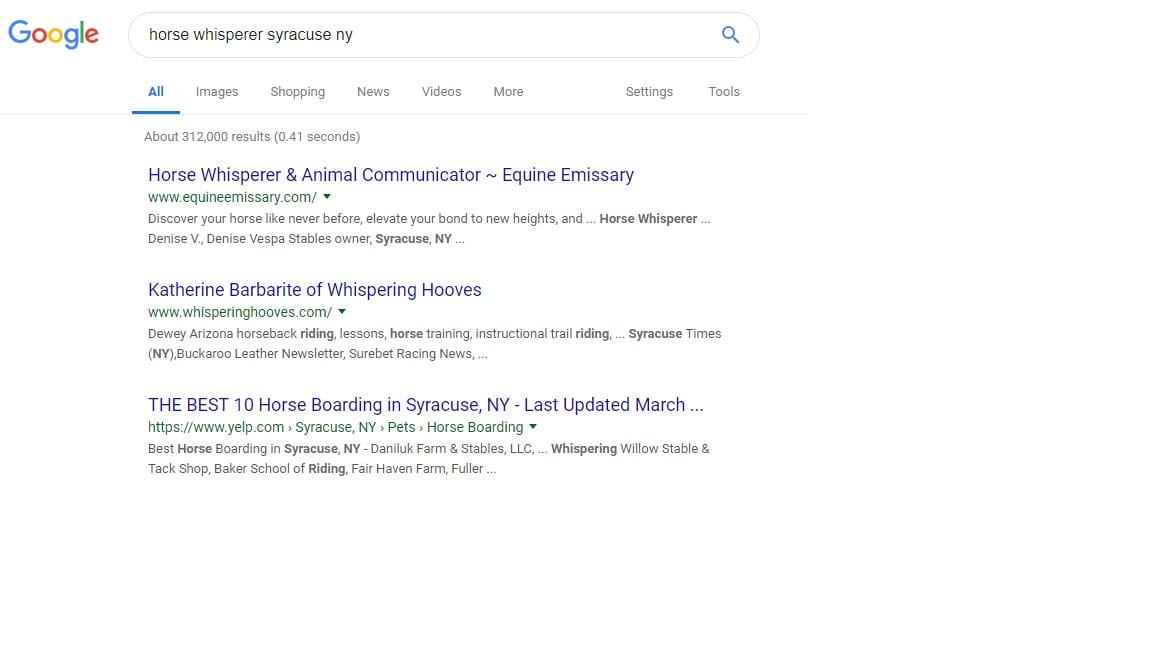
Task: Open the Videos tab
Action: coord(442,92)
